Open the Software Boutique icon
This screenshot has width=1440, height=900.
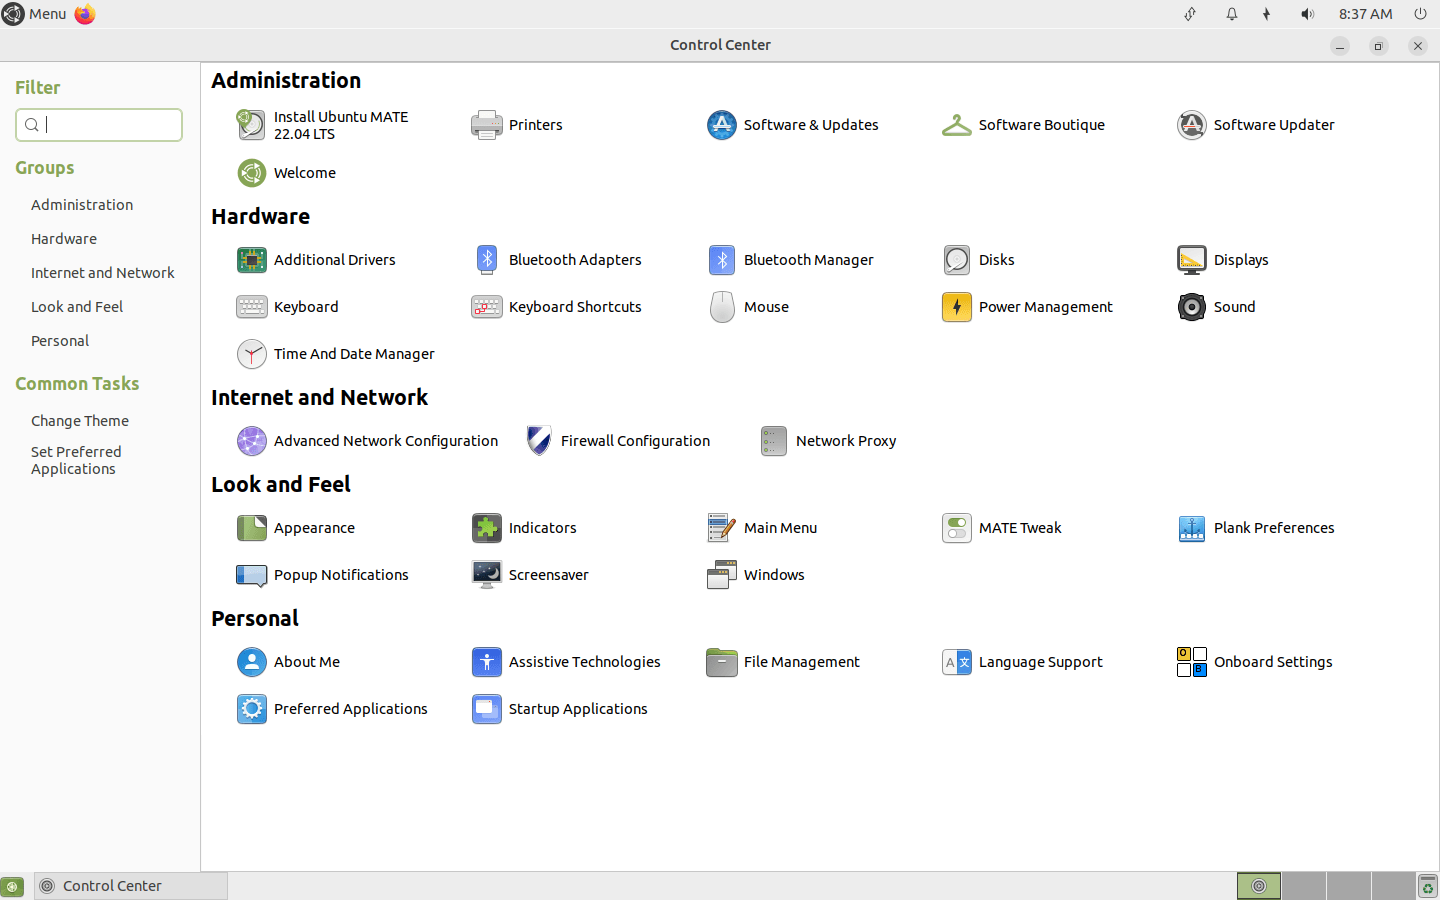click(956, 125)
